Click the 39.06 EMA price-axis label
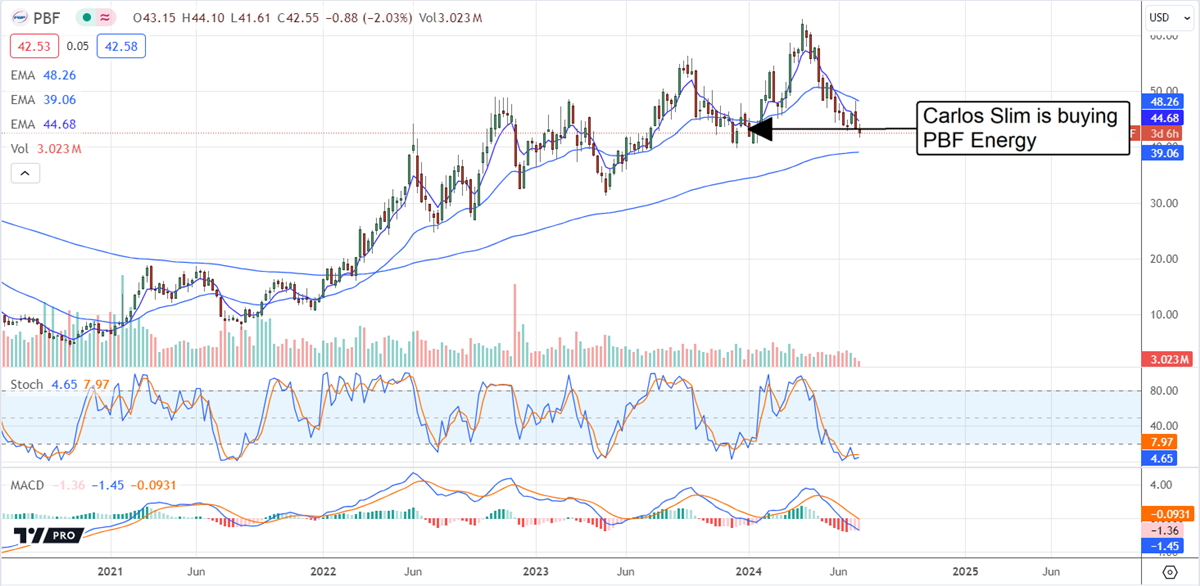Image resolution: width=1200 pixels, height=586 pixels. tap(1163, 152)
